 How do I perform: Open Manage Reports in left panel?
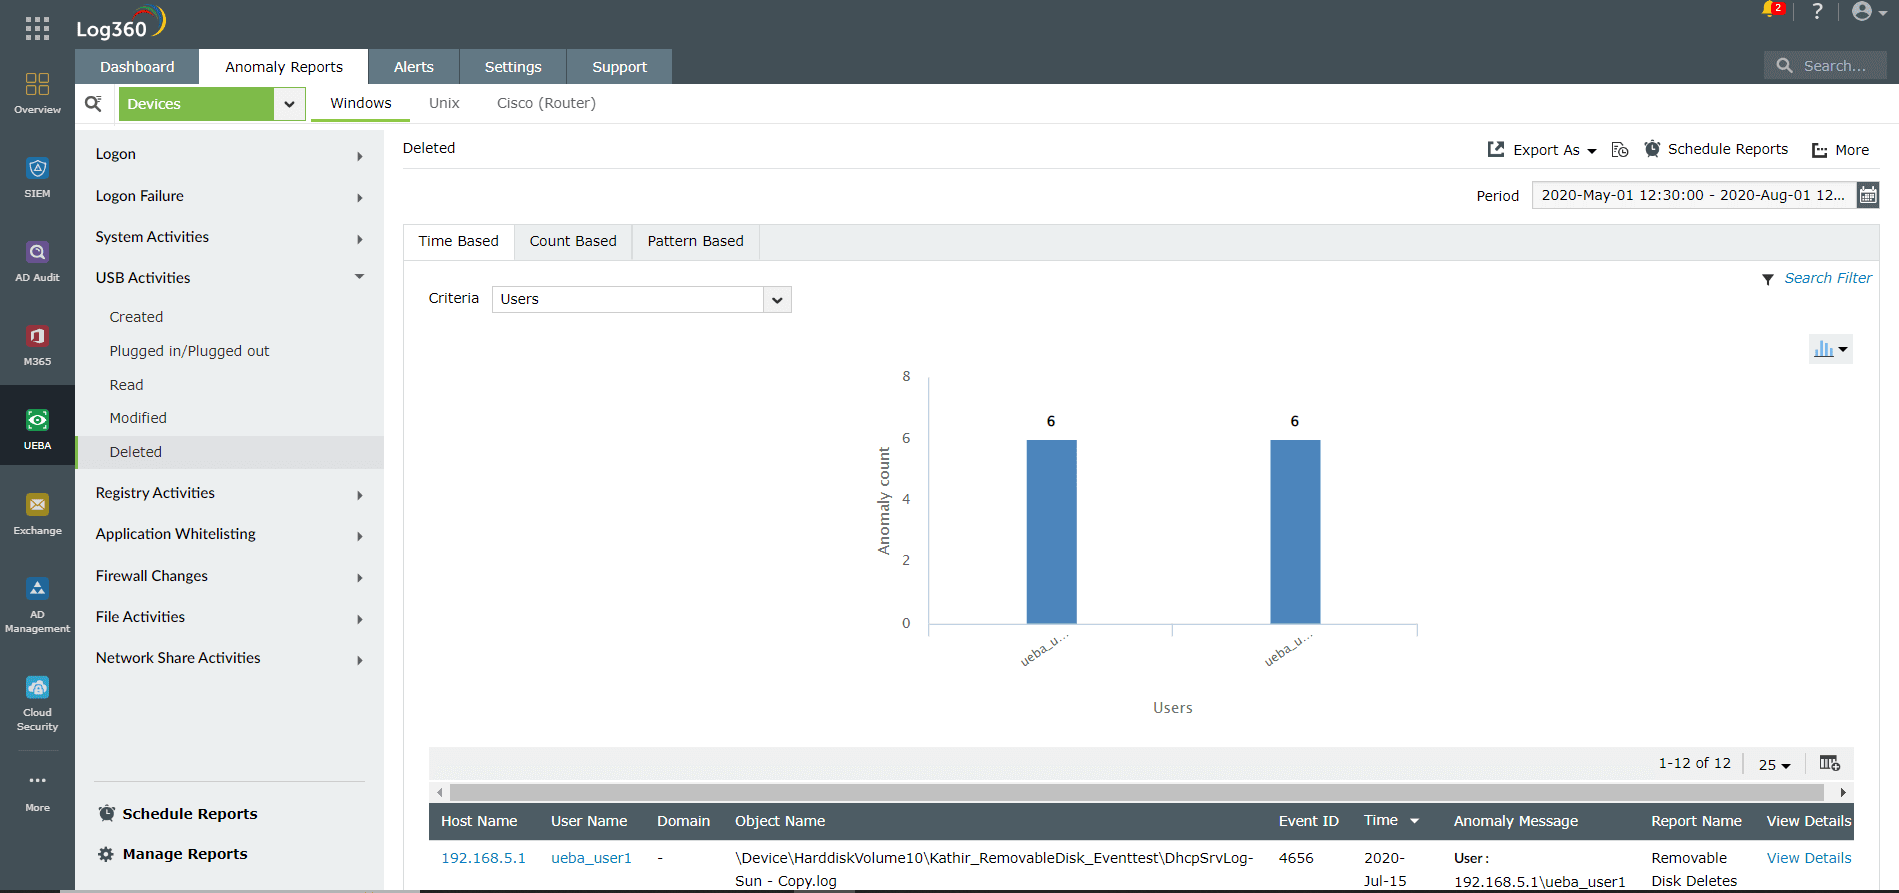(x=173, y=854)
